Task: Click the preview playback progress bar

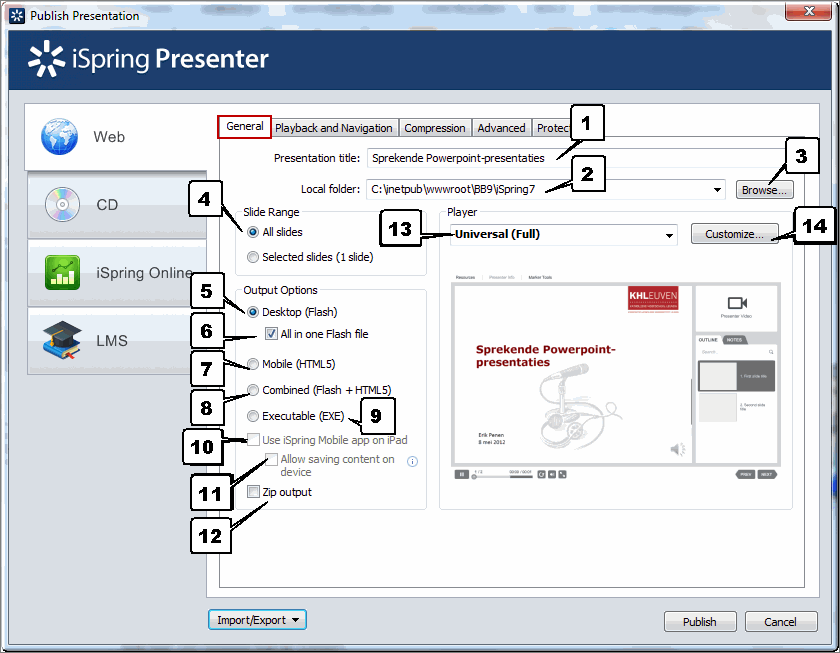Action: (502, 476)
